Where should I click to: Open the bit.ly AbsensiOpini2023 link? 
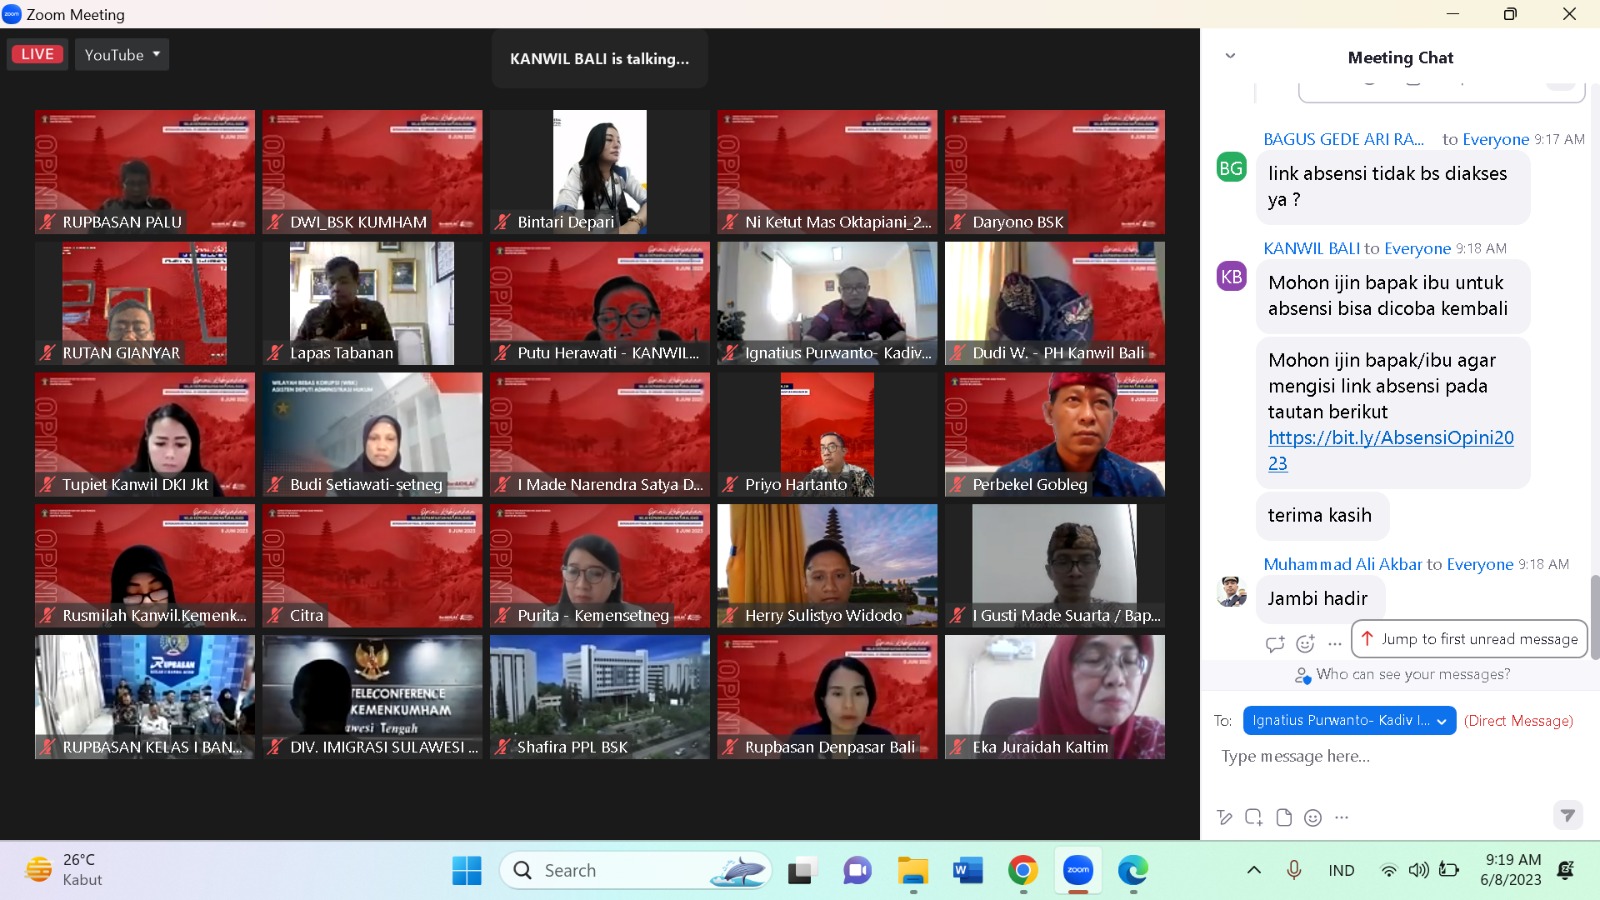[x=1390, y=450]
